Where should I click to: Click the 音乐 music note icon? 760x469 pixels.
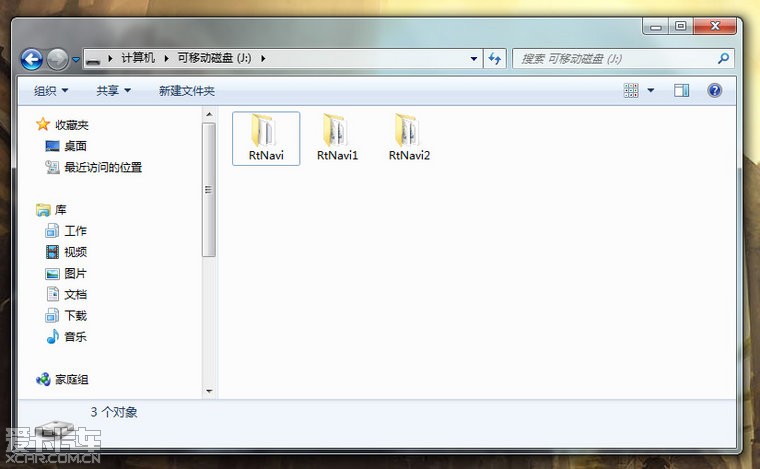[52, 336]
